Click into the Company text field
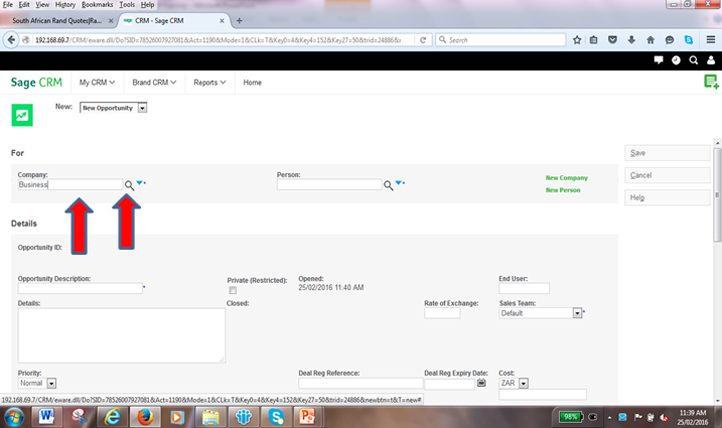 click(x=70, y=185)
